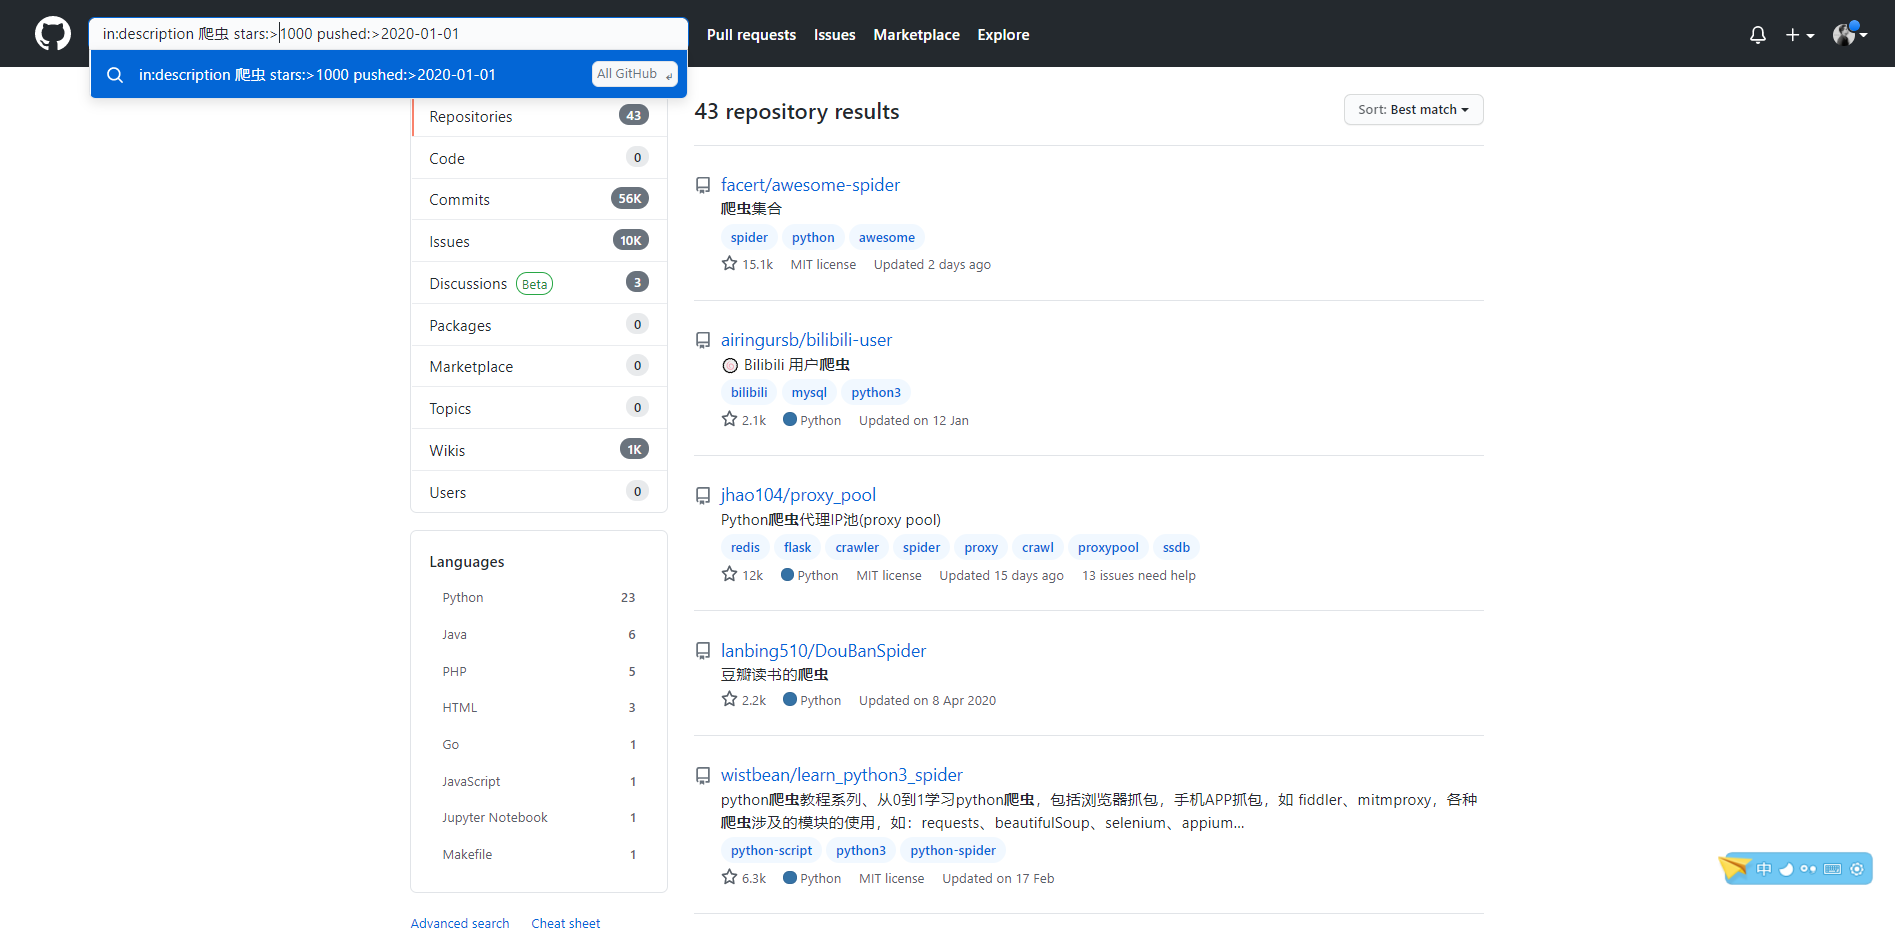The height and width of the screenshot is (929, 1895).
Task: Click the repository icon beside facert/awesome-spider
Action: pyautogui.click(x=703, y=185)
